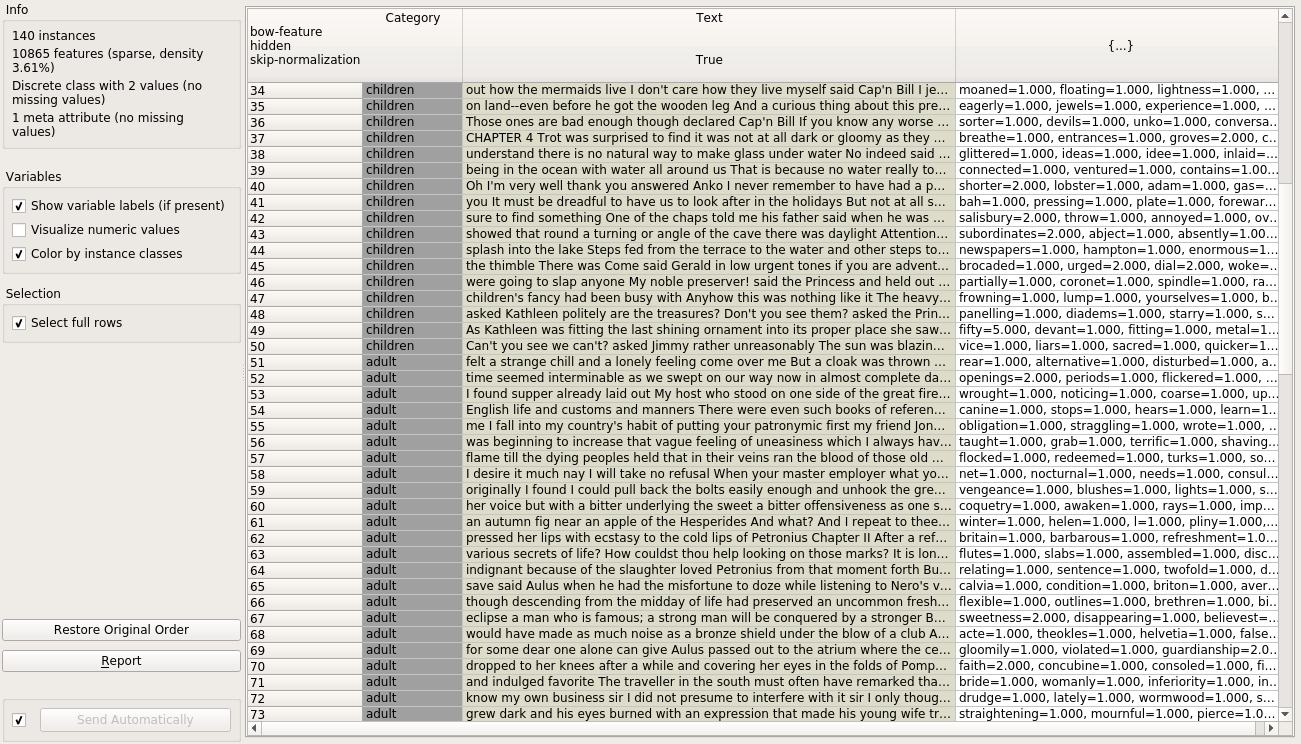Click the vertical scrollbar down arrow
Screen dimensions: 1301x744
1285,714
